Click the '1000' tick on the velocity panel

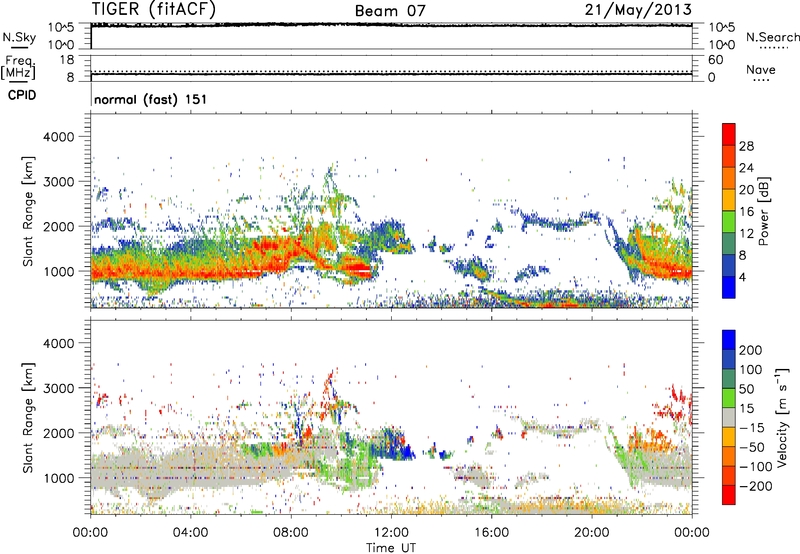pyautogui.click(x=58, y=478)
